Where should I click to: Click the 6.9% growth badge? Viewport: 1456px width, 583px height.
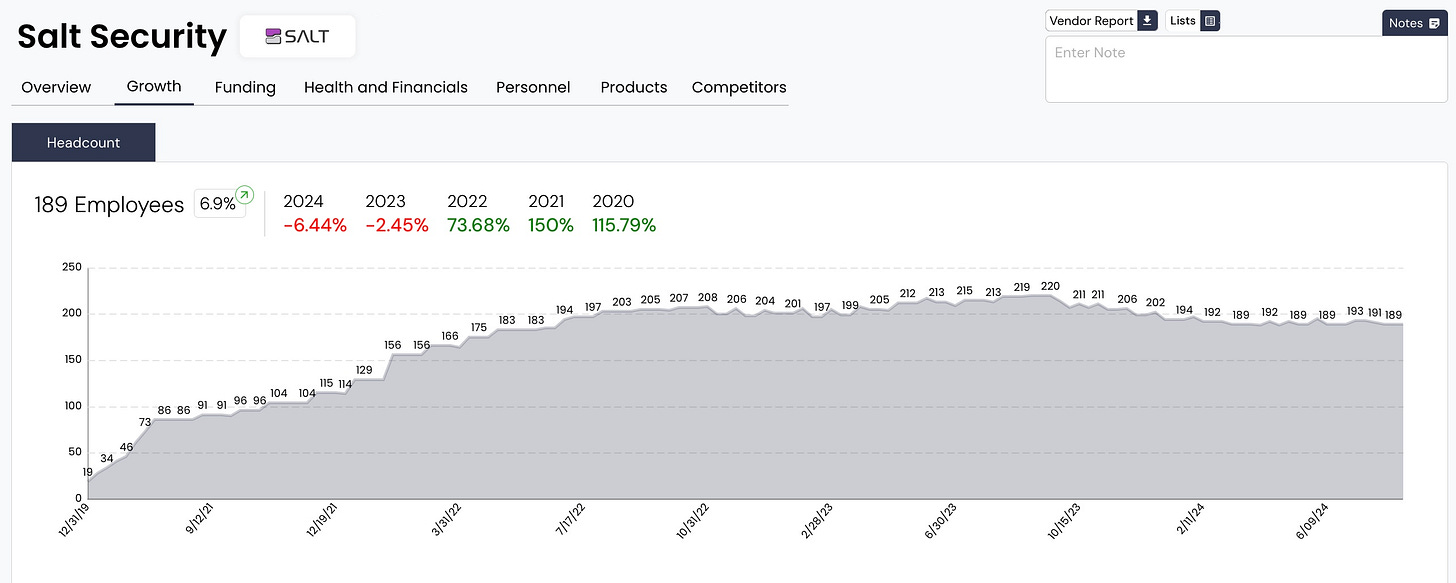point(219,204)
